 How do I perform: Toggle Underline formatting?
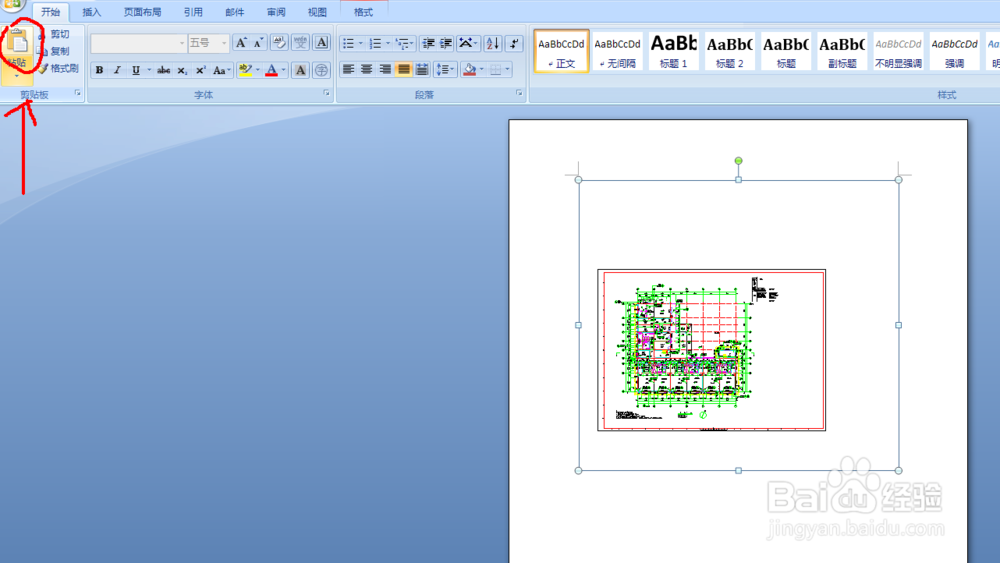coord(135,70)
